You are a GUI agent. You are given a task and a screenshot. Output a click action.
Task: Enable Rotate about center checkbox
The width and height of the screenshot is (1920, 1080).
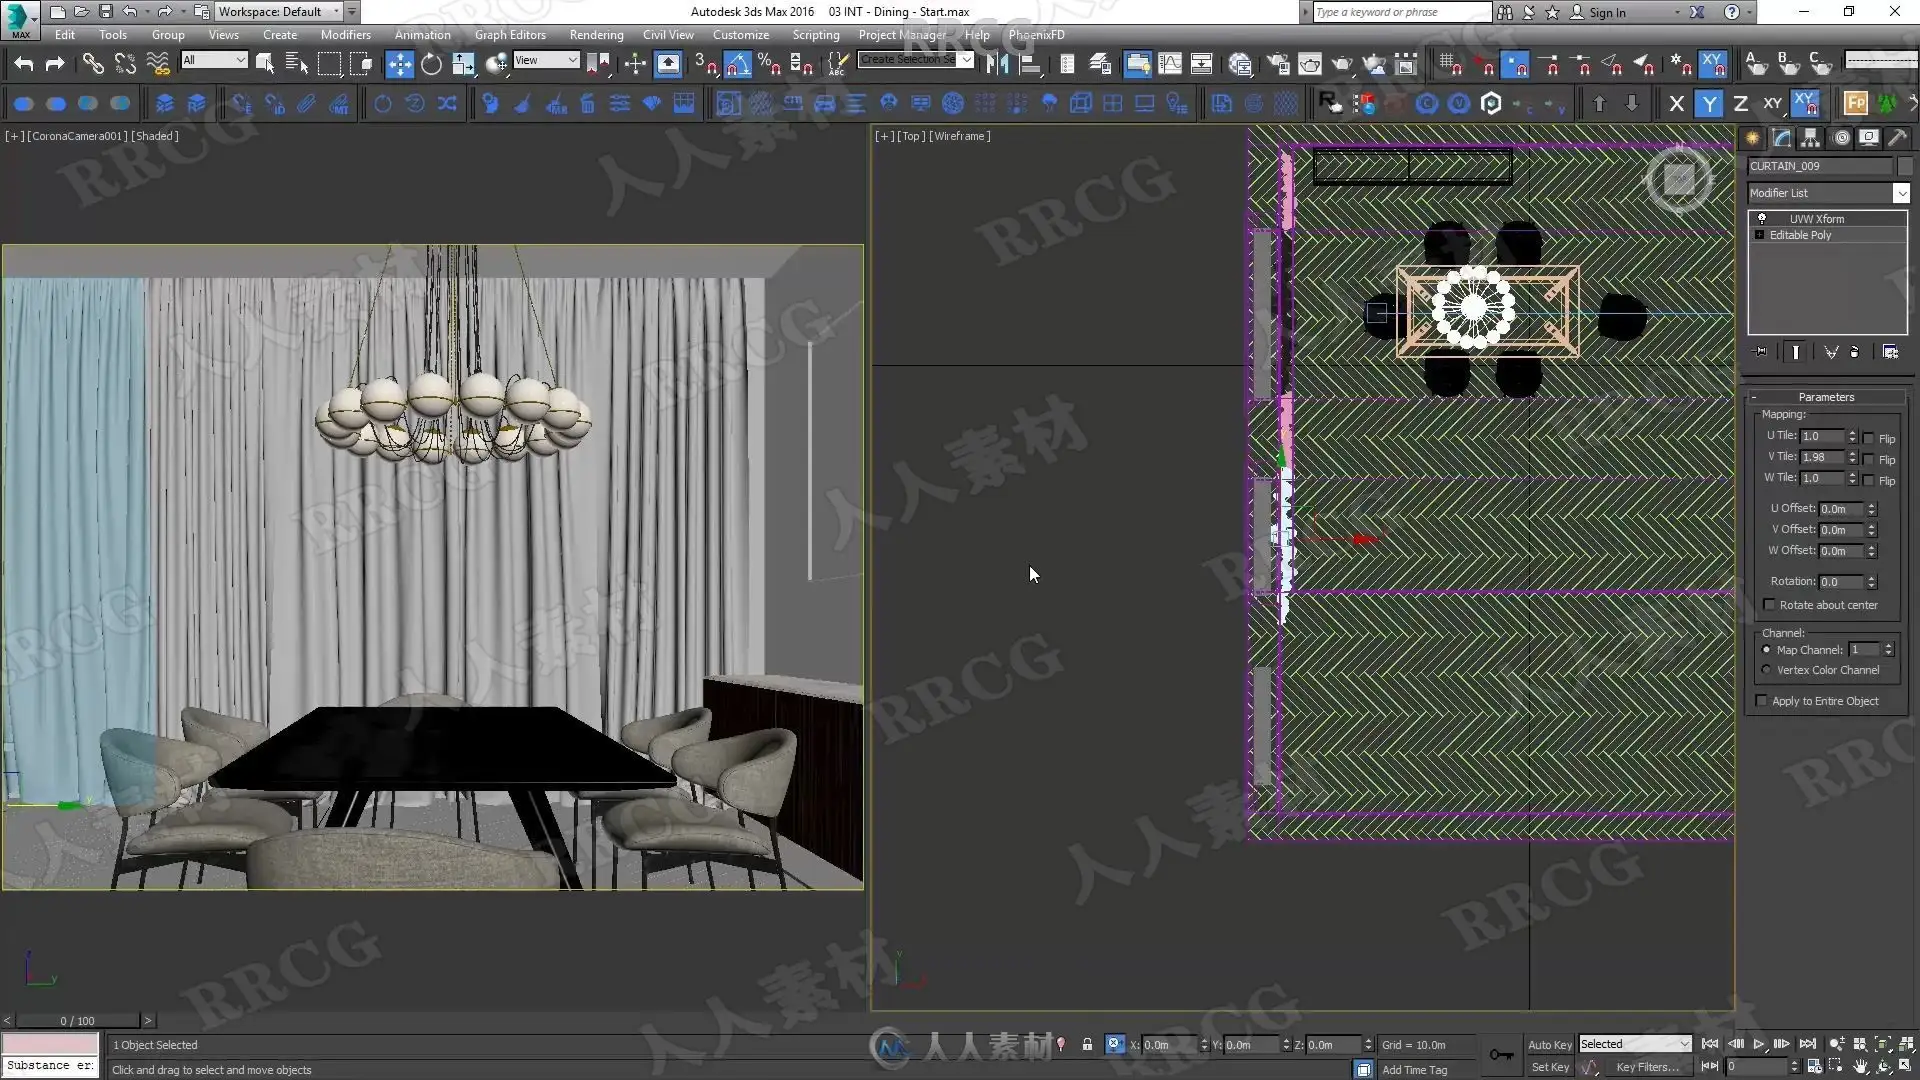pos(1769,605)
